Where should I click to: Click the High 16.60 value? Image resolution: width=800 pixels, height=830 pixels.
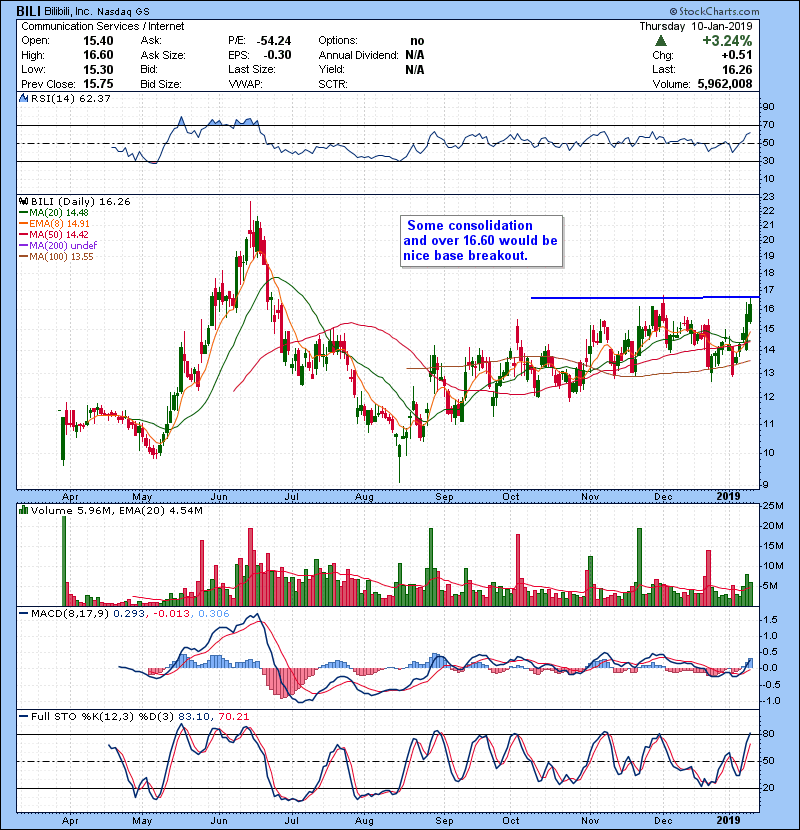(98, 55)
